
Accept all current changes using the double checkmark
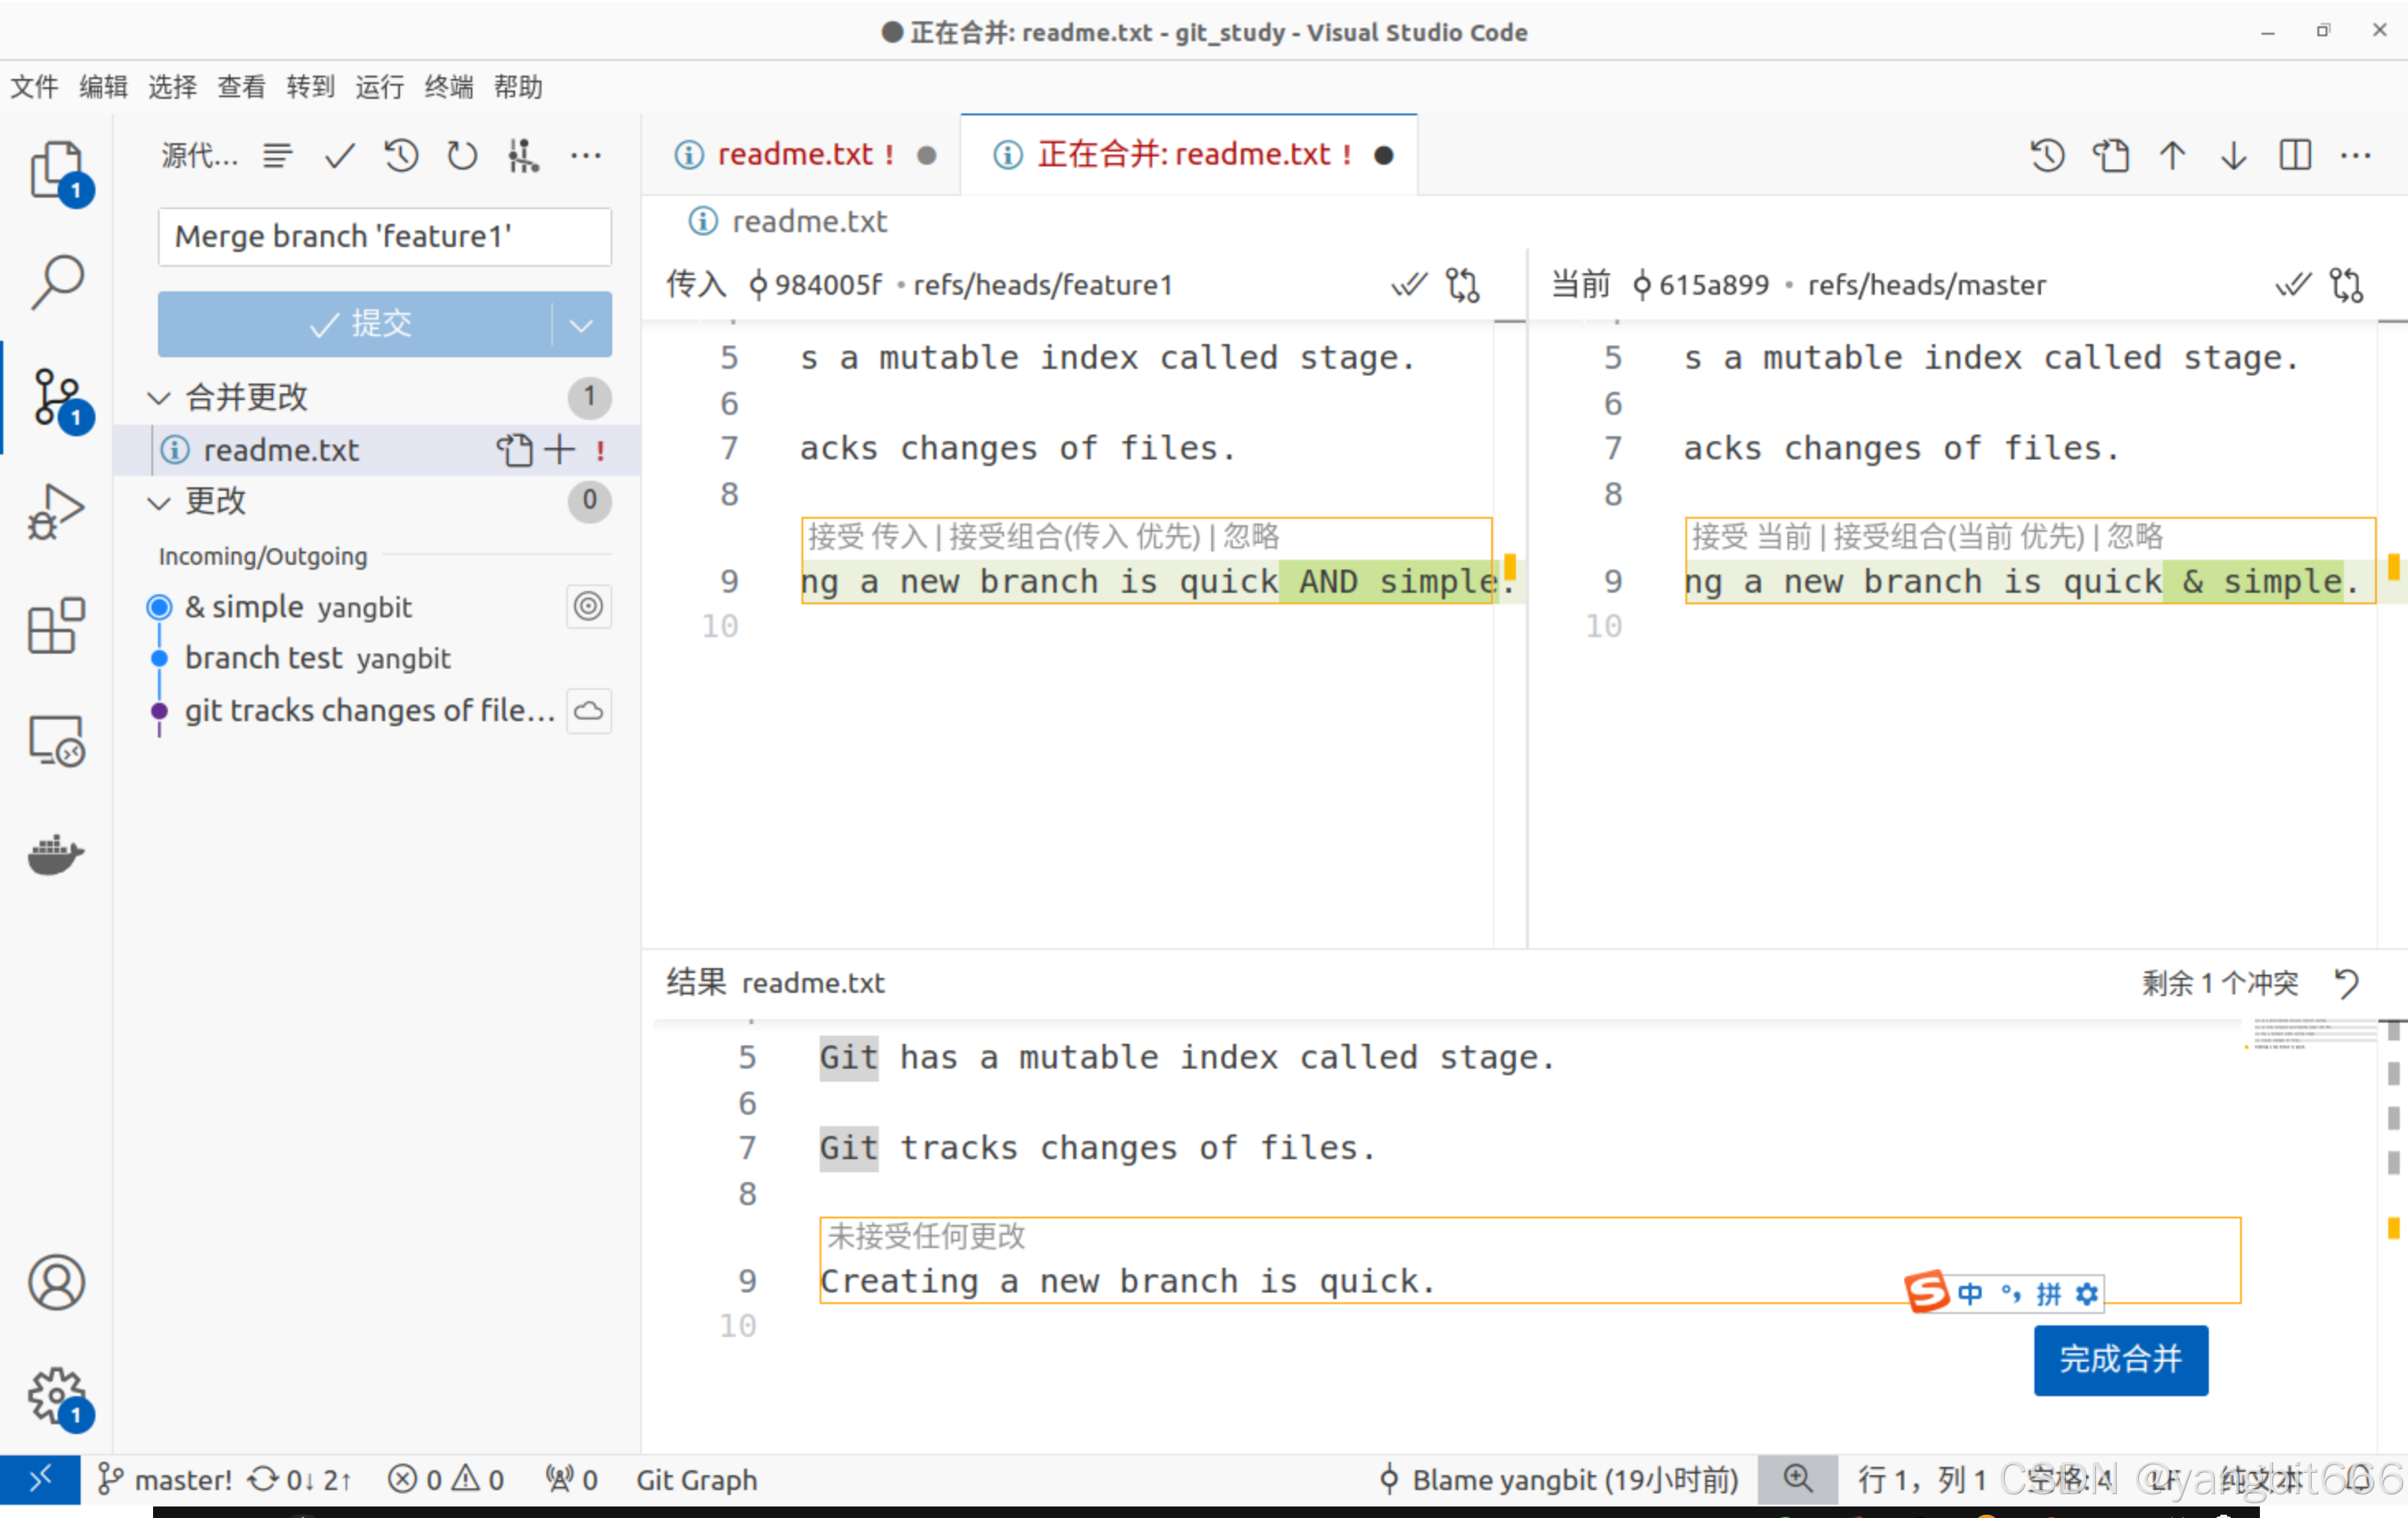coord(2292,285)
